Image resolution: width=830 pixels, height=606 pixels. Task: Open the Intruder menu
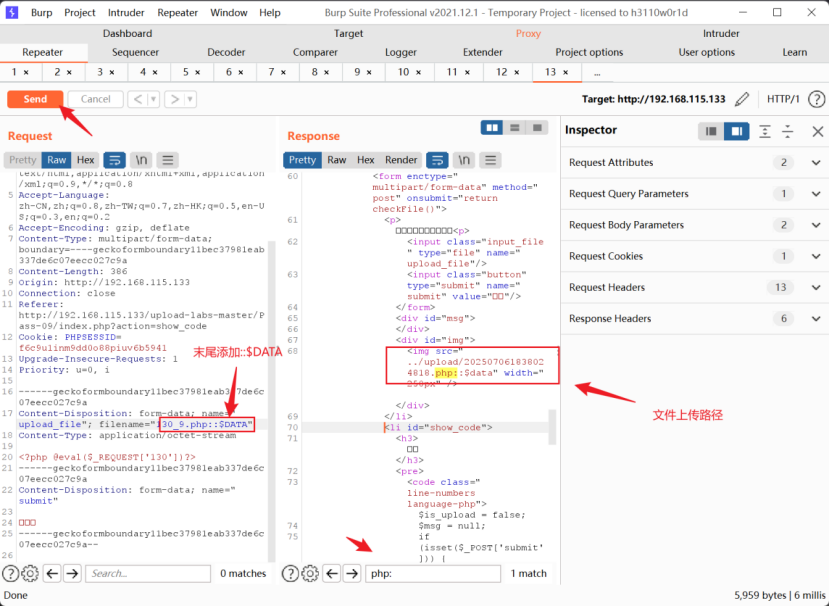(x=126, y=13)
